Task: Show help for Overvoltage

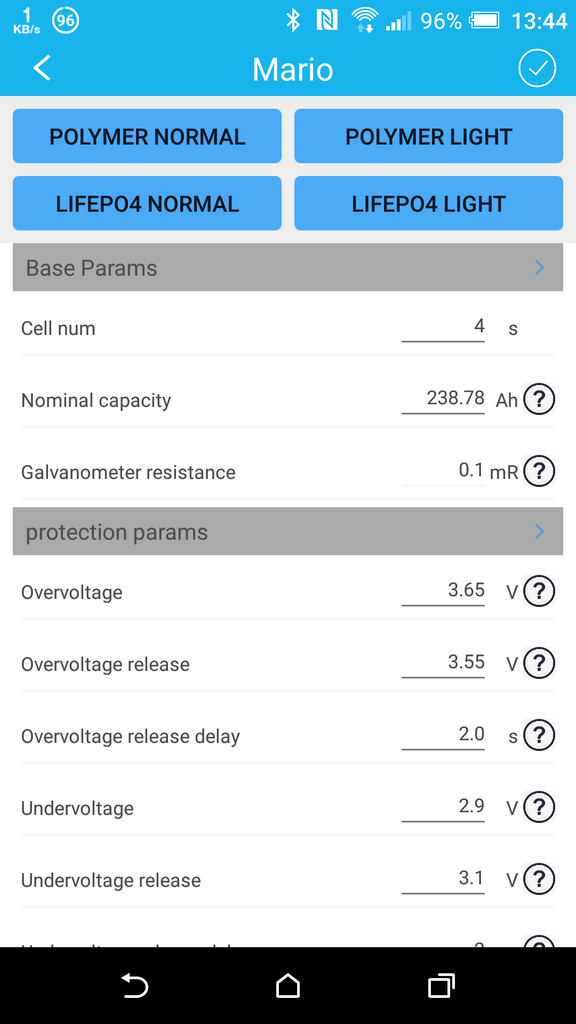Action: tap(539, 591)
